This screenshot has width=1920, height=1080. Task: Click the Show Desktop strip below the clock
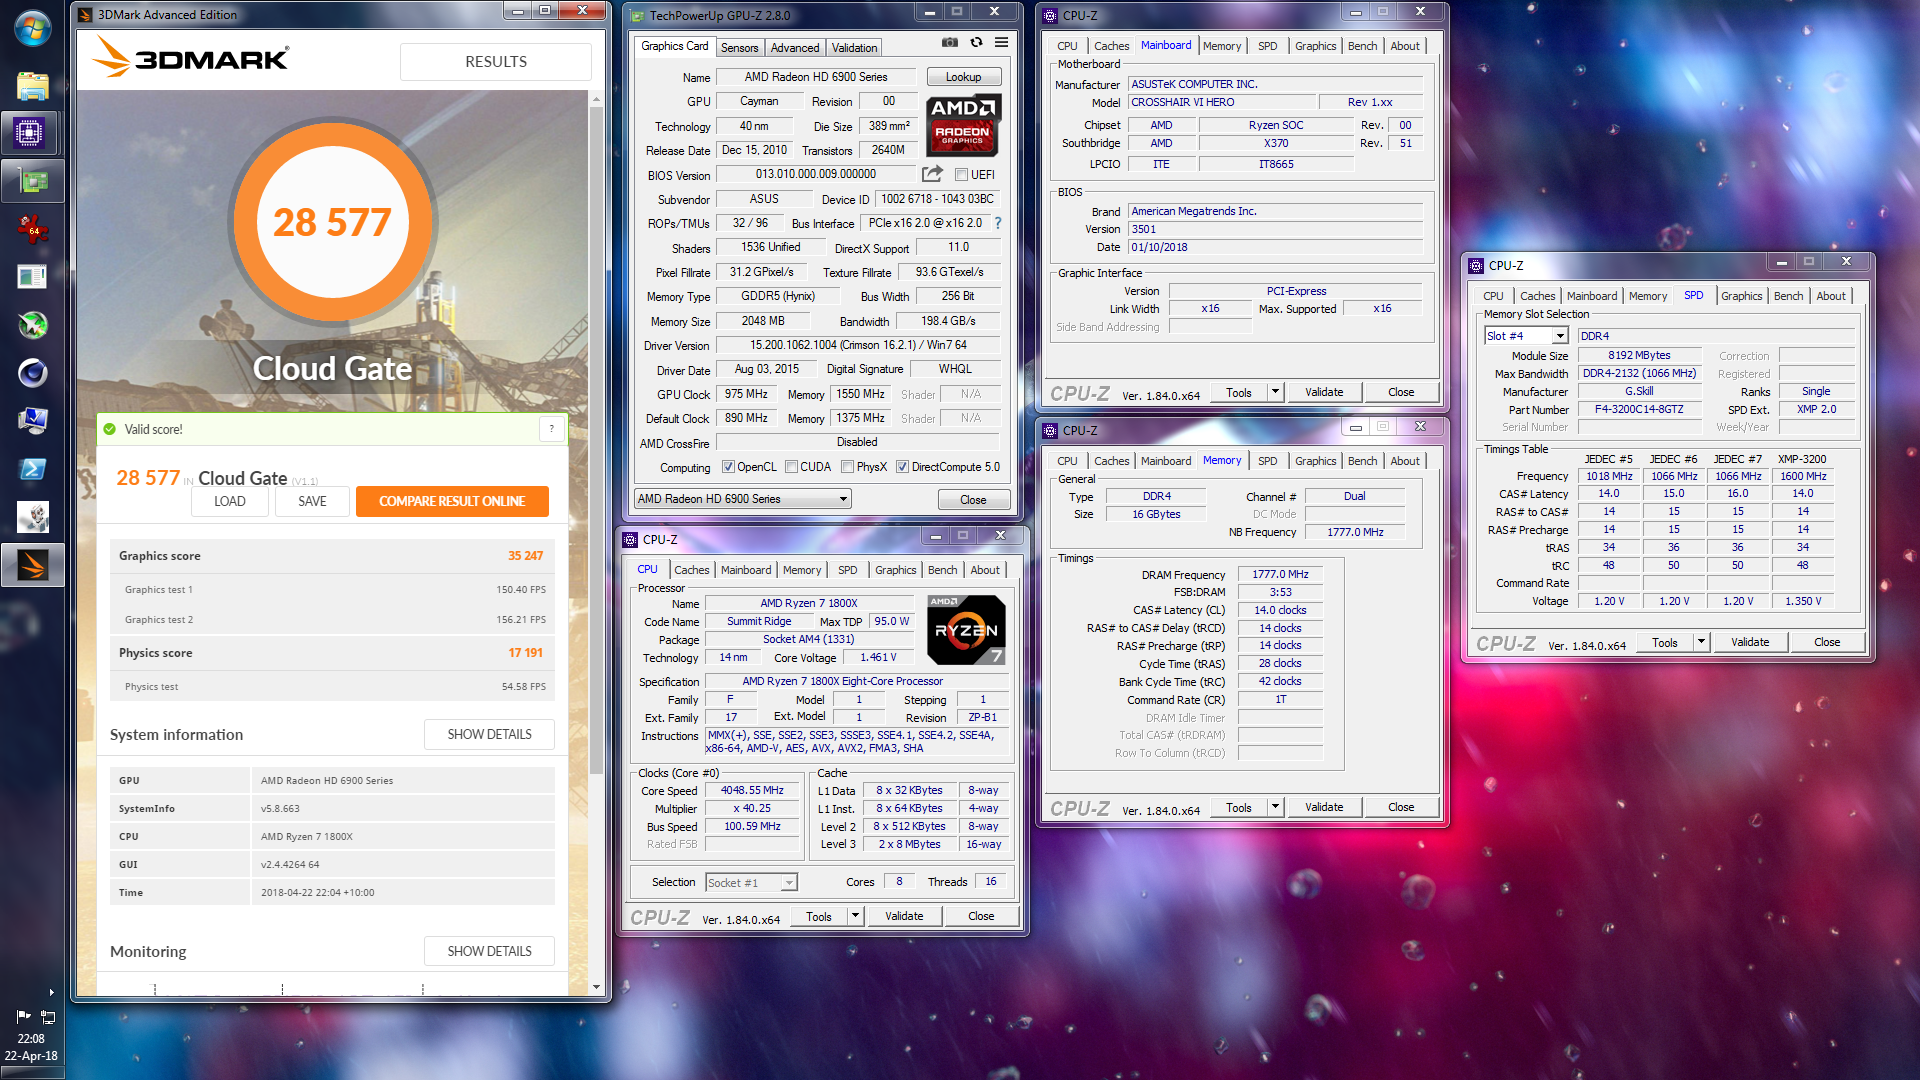pos(32,1073)
